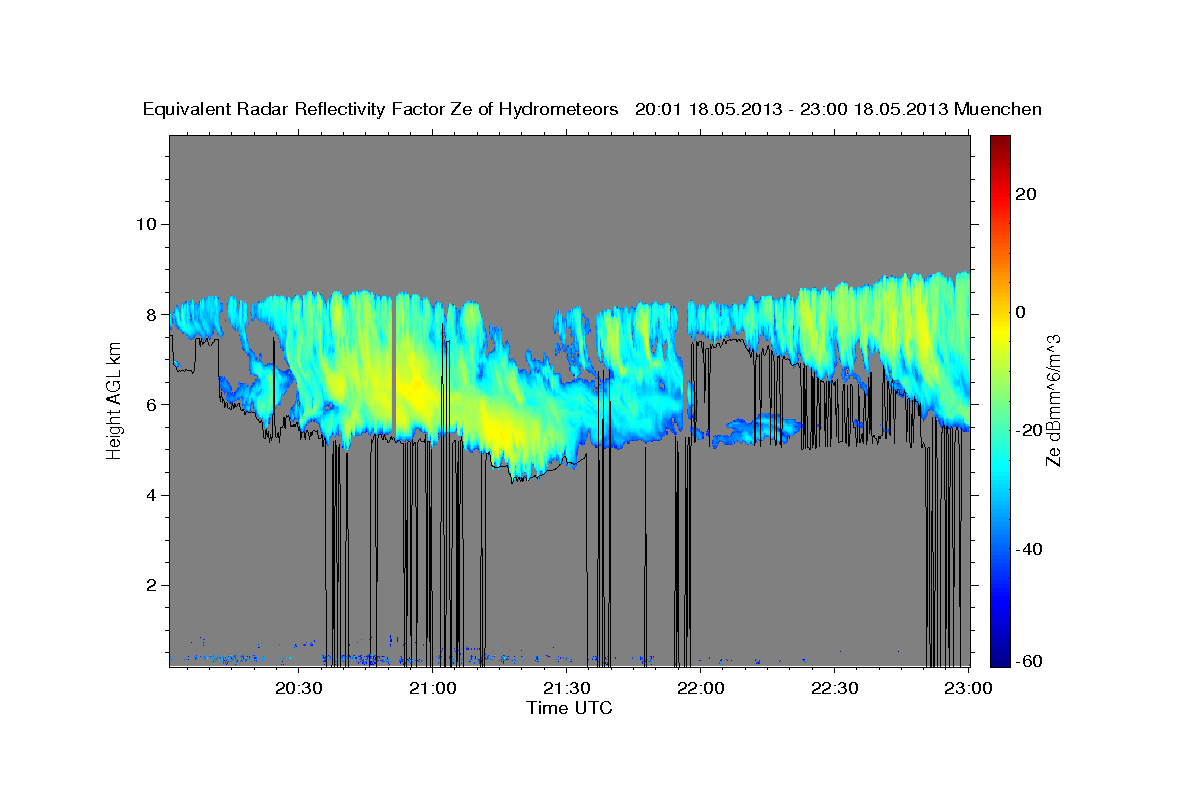Click the colorbar label '-60'

1030,661
